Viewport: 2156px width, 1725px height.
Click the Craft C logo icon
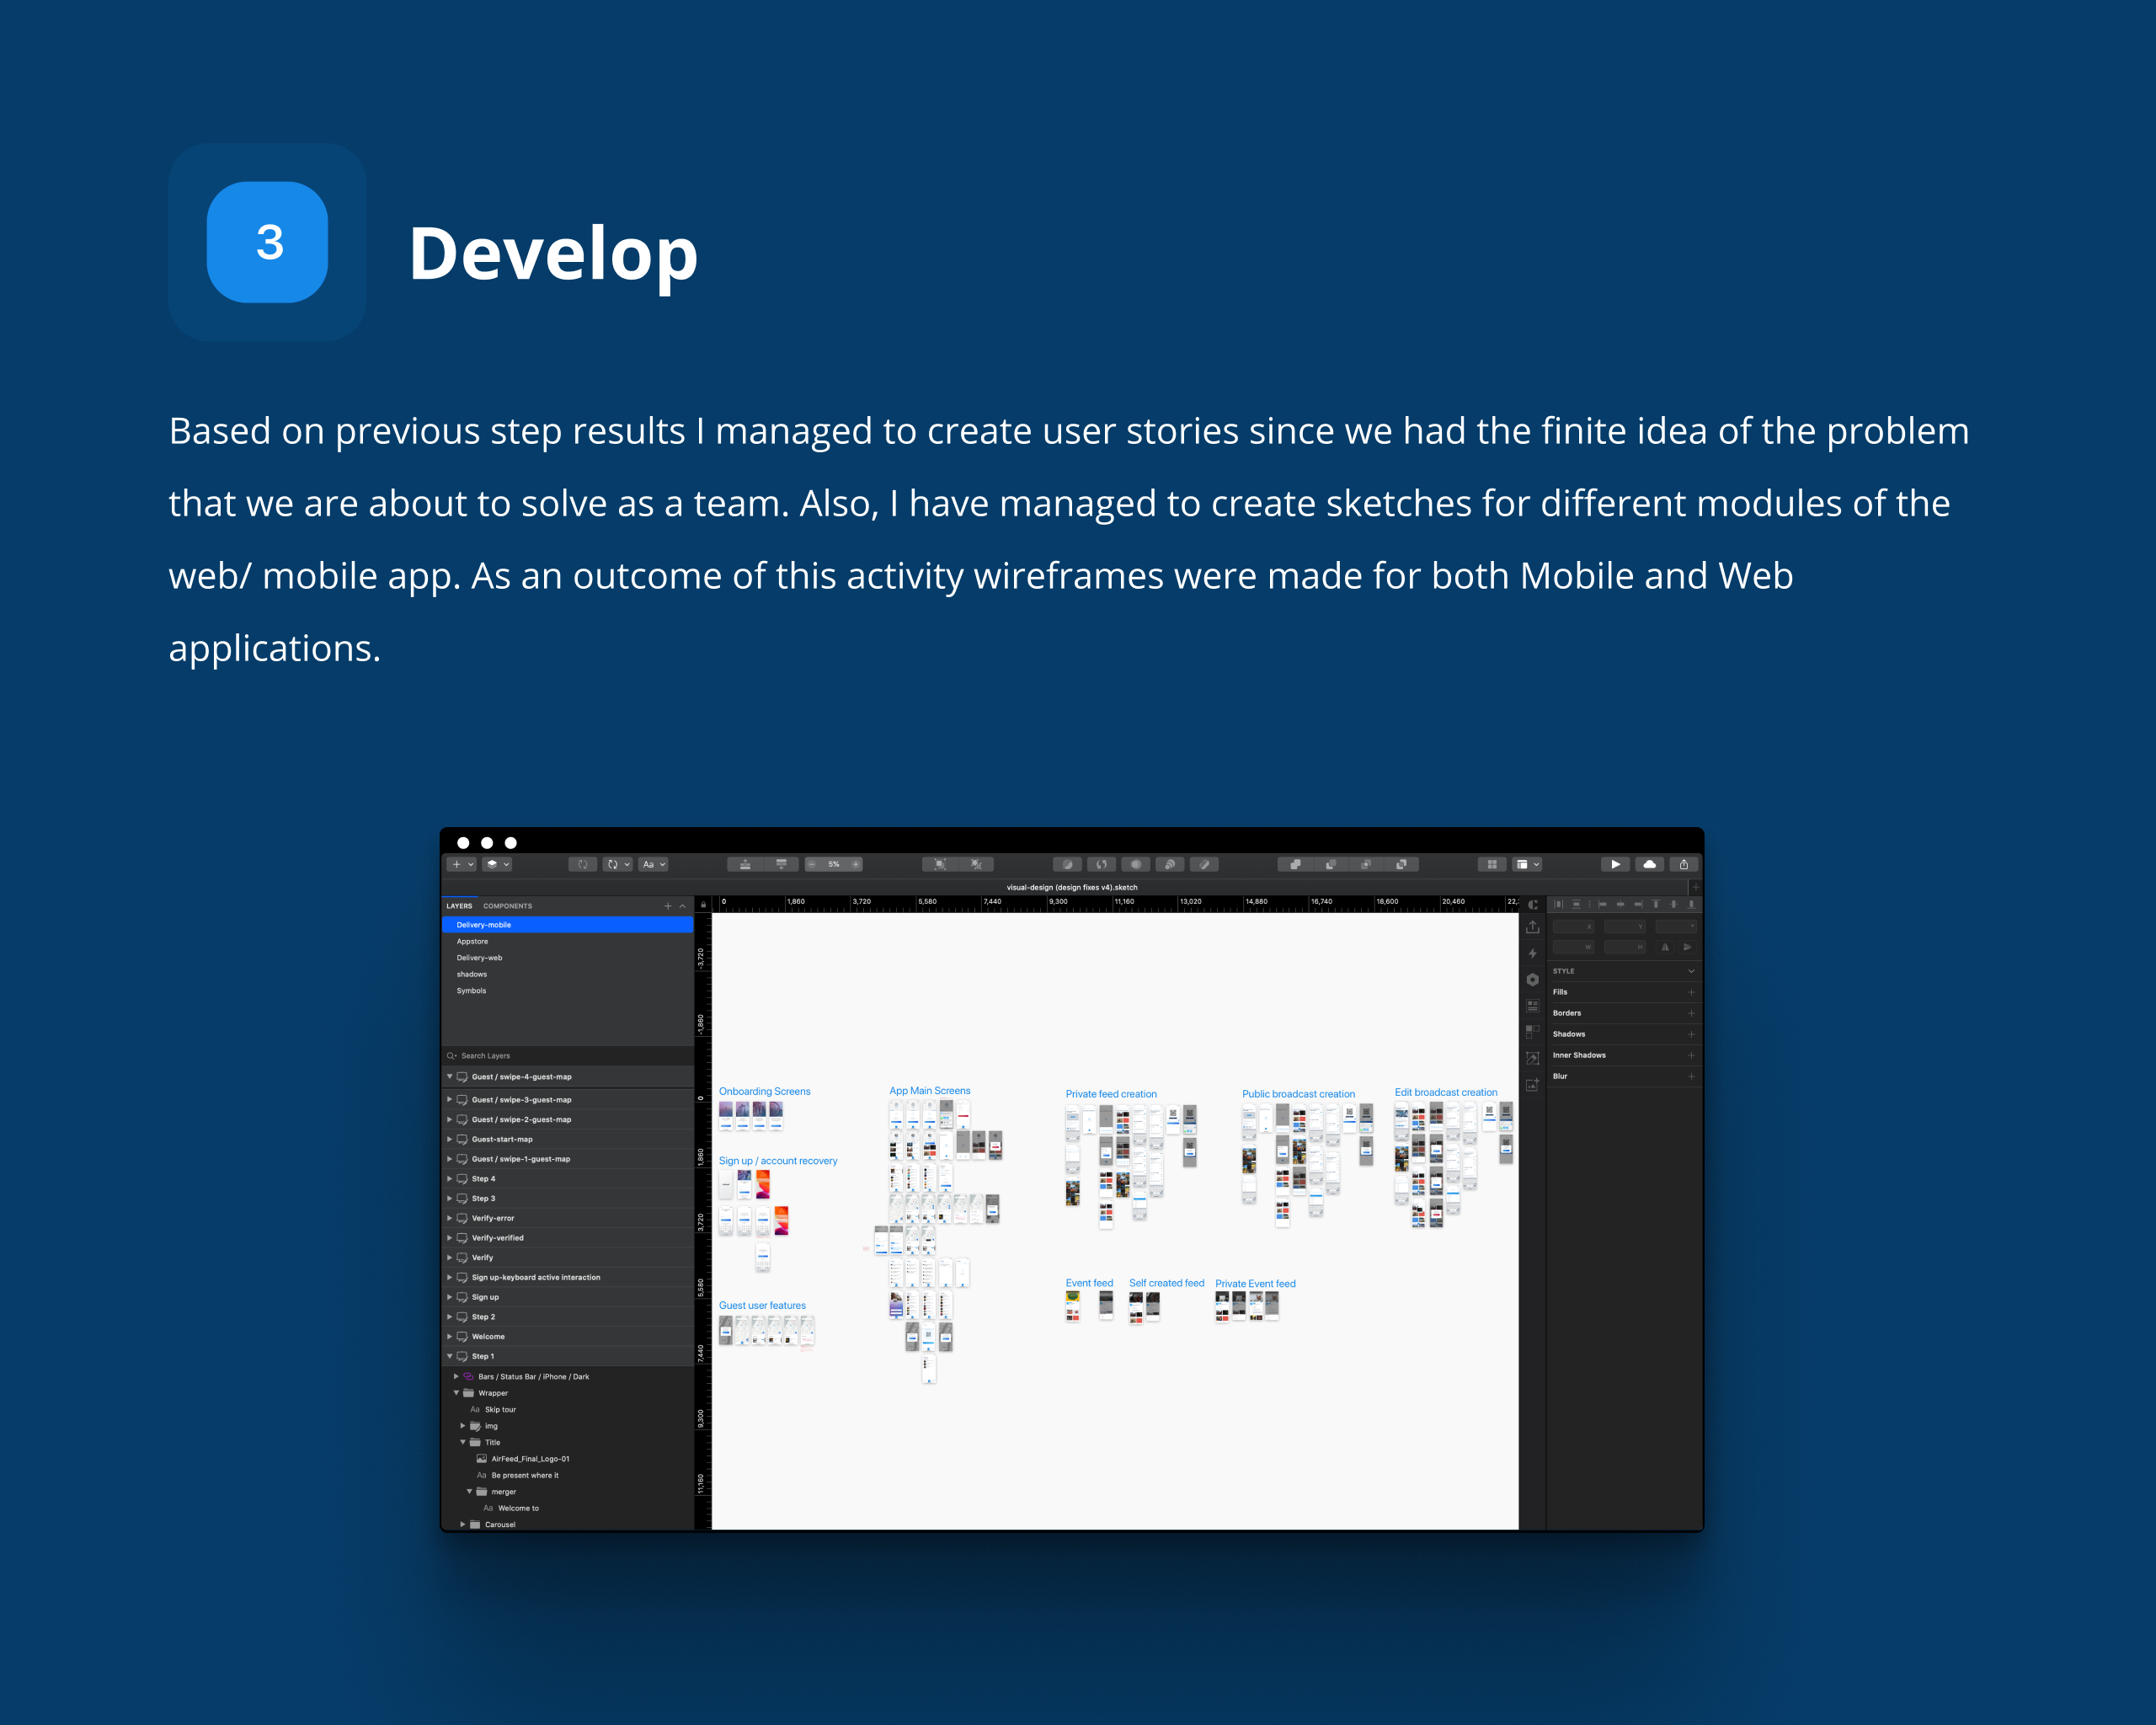(1533, 905)
